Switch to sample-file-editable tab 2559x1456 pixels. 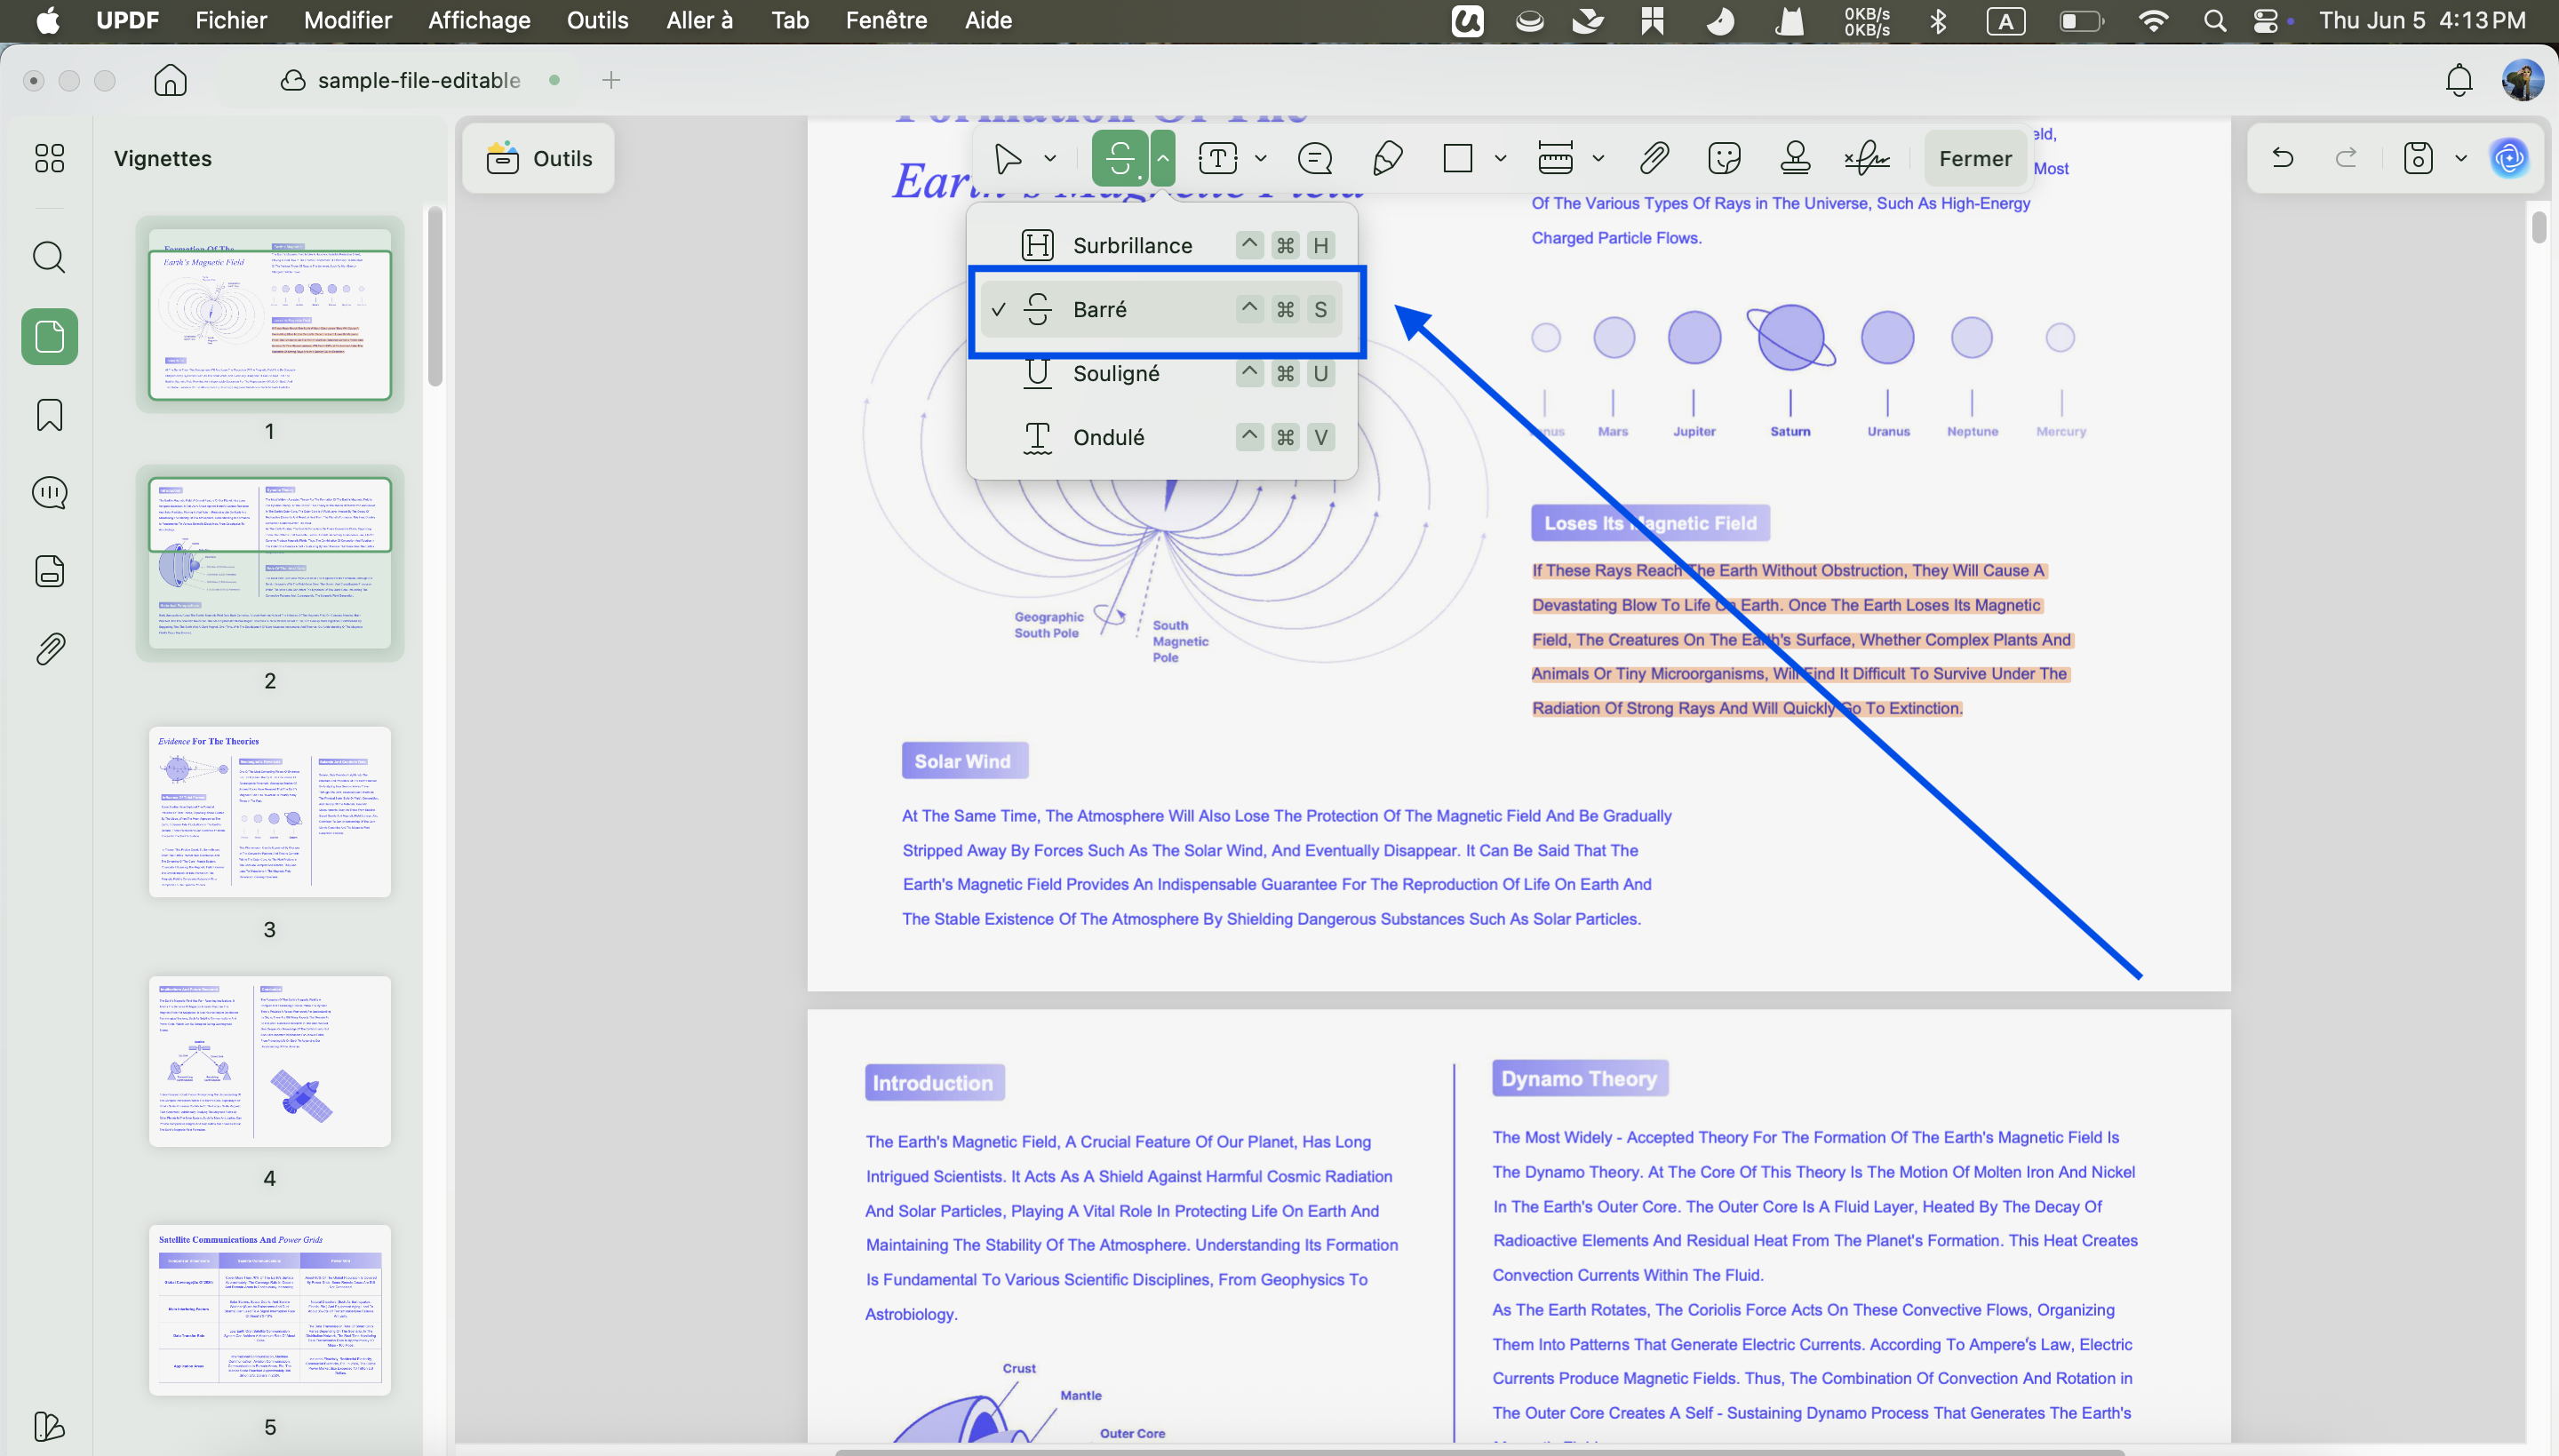pos(418,80)
